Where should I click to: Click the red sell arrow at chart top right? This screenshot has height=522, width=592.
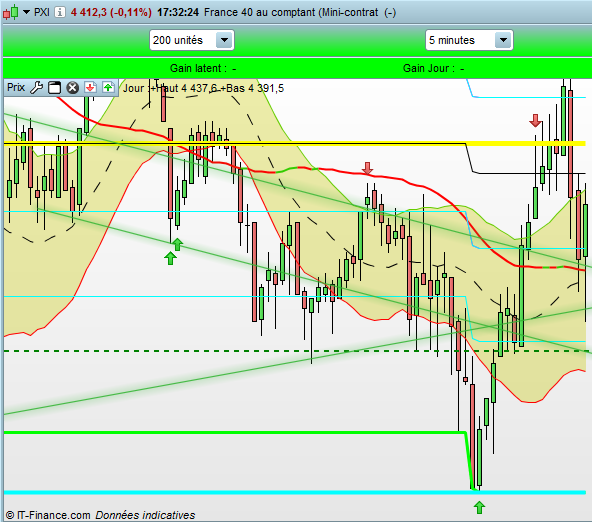tap(535, 120)
